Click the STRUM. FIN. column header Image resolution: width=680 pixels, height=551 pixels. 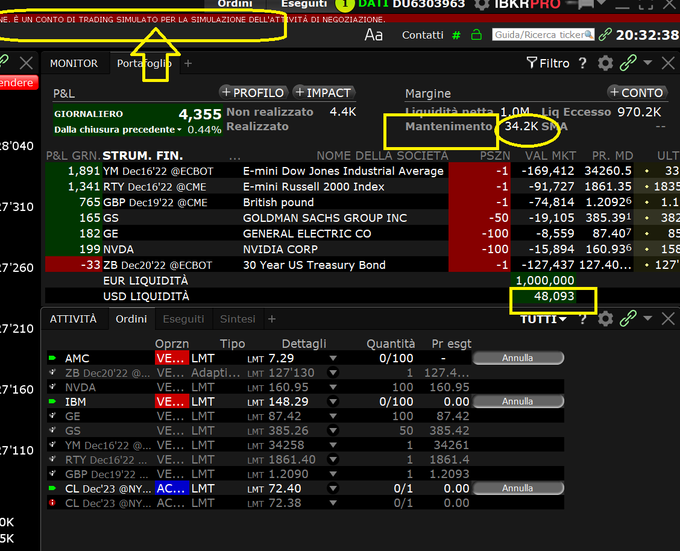click(143, 156)
